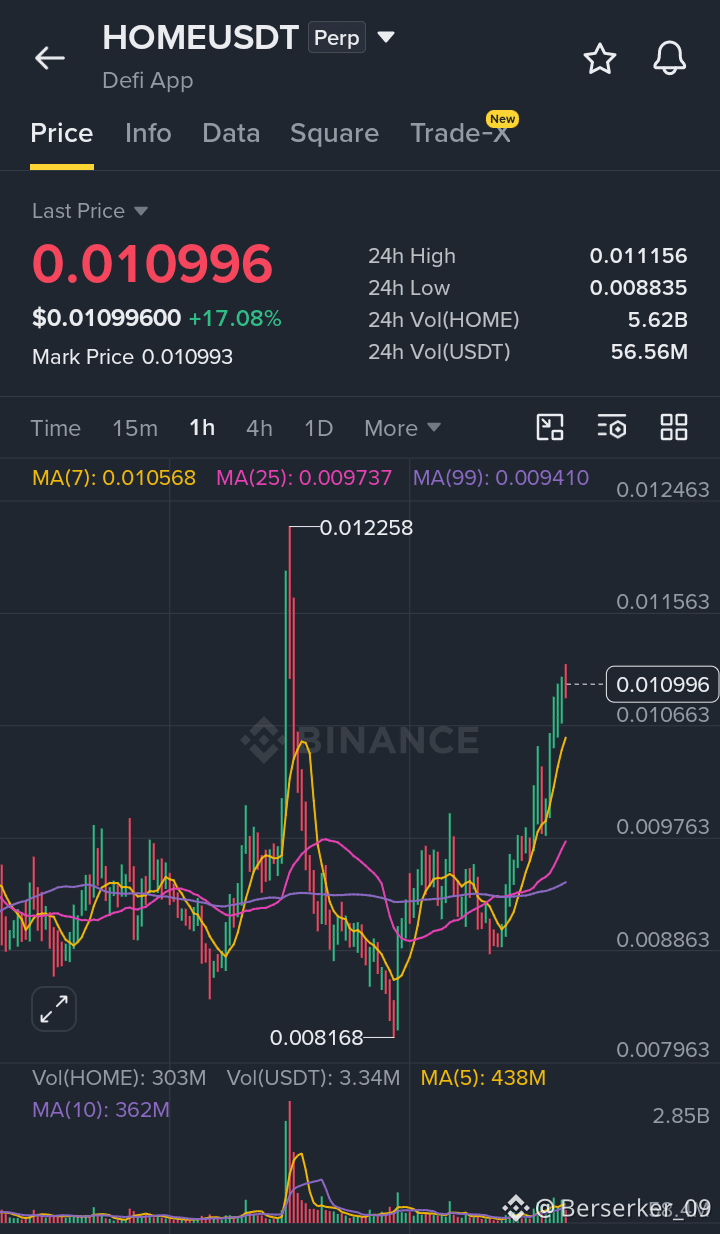The width and height of the screenshot is (720, 1234).
Task: Tap the +17.08% change value
Action: coord(235,319)
